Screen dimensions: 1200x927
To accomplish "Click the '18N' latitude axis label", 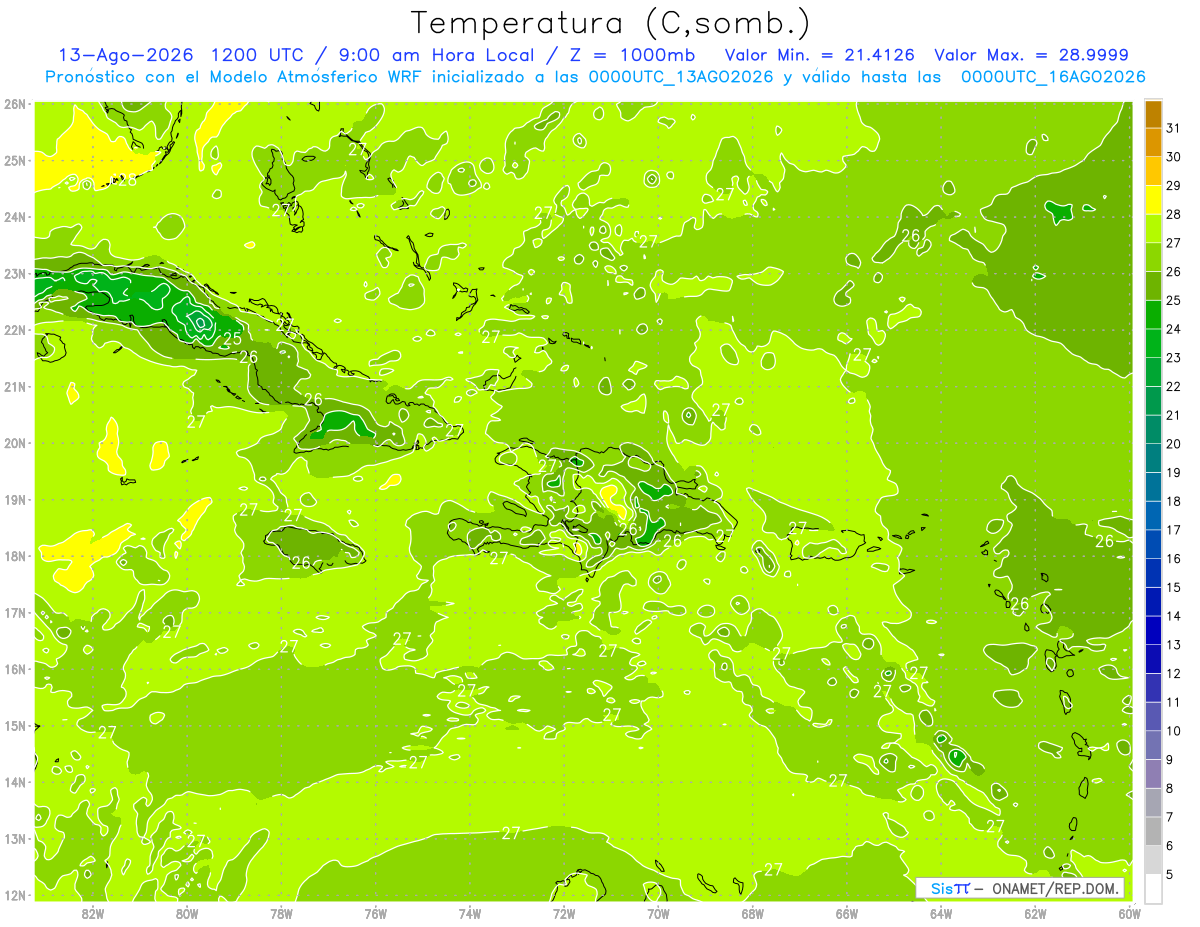I will tap(15, 556).
